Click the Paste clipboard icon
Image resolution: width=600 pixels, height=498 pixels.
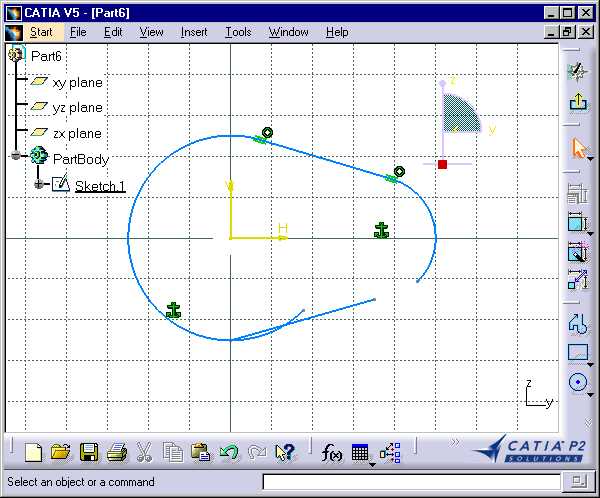pyautogui.click(x=200, y=452)
